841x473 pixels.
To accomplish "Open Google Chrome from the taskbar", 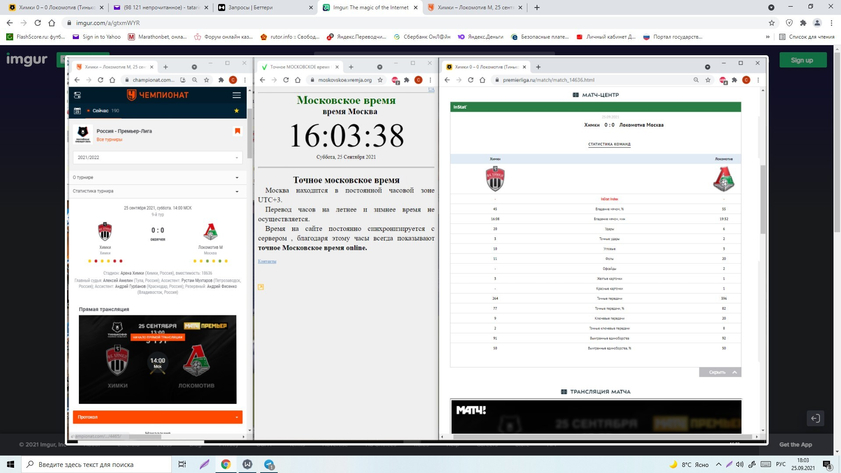I will click(x=226, y=464).
